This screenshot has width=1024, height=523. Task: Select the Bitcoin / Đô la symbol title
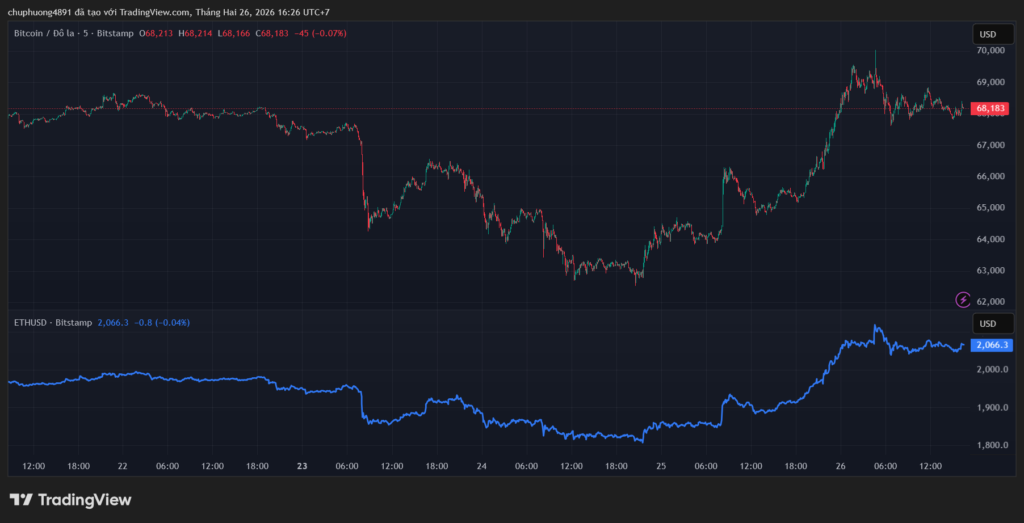click(x=74, y=33)
